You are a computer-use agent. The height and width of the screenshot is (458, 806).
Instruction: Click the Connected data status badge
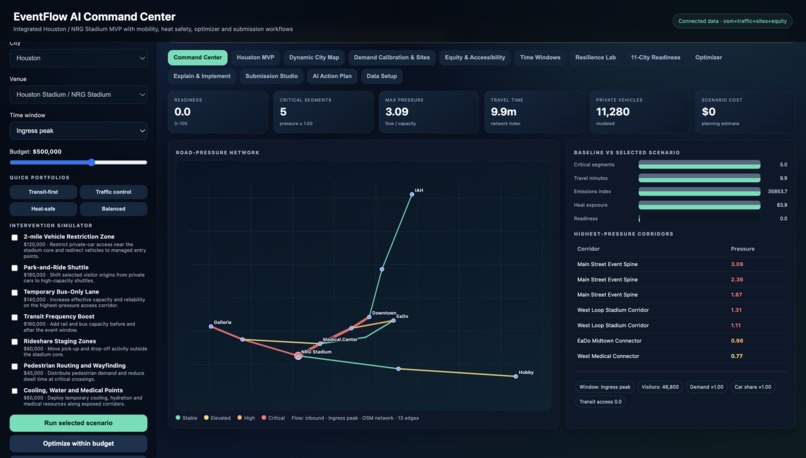pyautogui.click(x=732, y=21)
